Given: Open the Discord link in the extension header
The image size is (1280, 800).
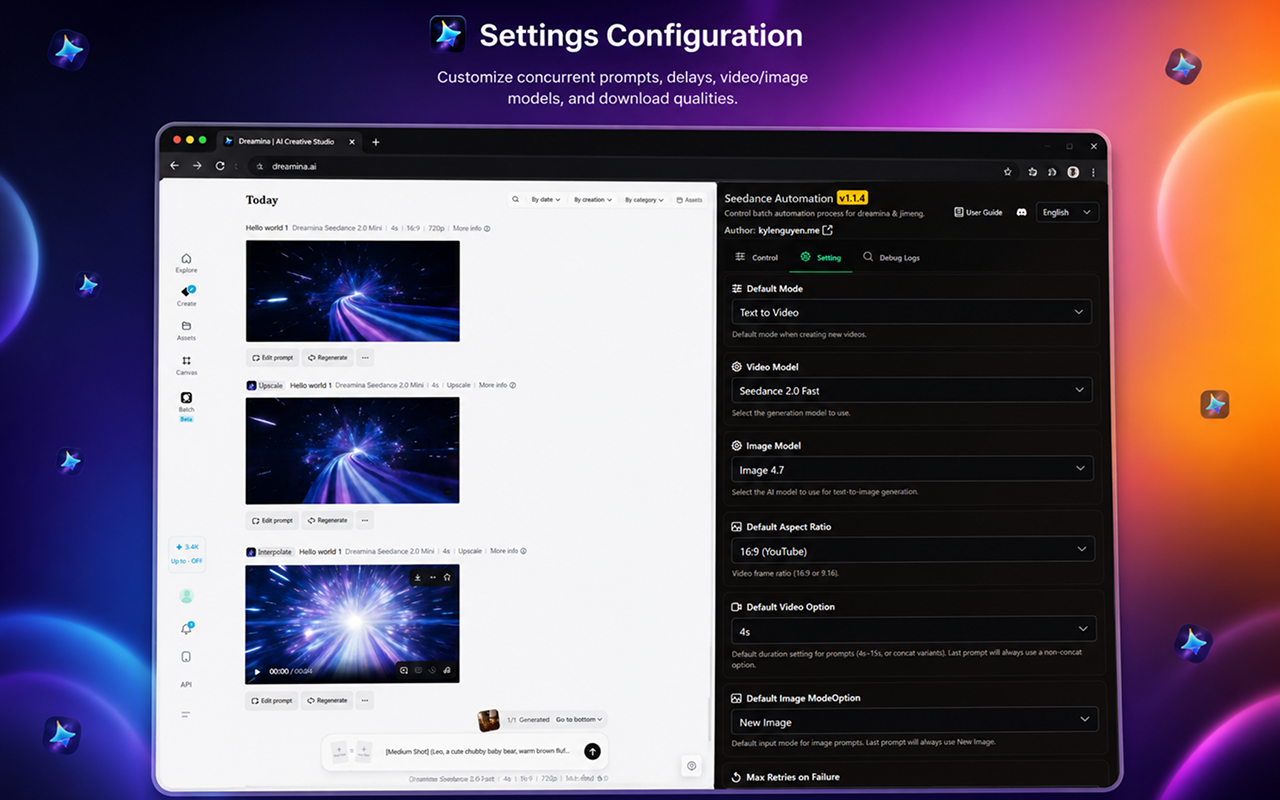Looking at the screenshot, I should (1021, 212).
